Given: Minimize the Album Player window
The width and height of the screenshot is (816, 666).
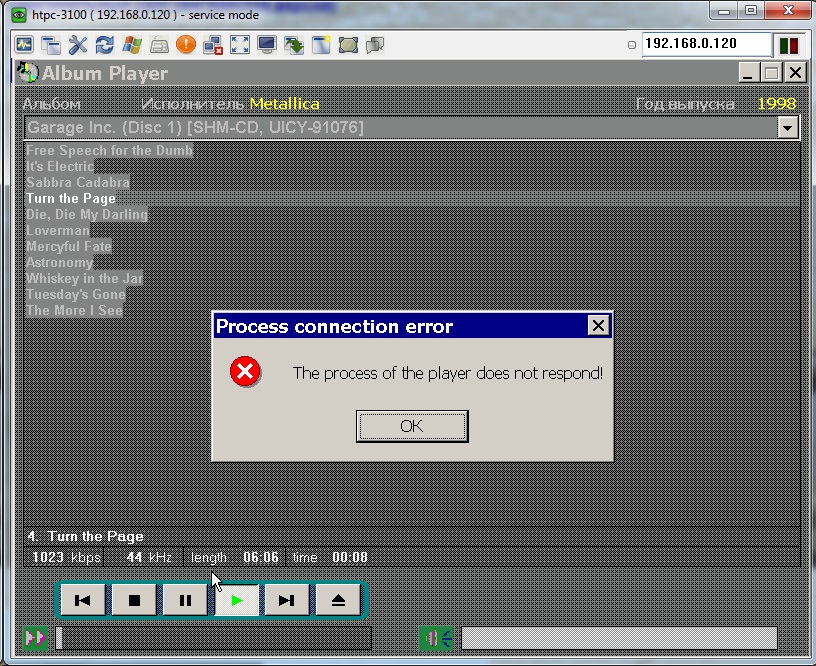Looking at the screenshot, I should (748, 73).
